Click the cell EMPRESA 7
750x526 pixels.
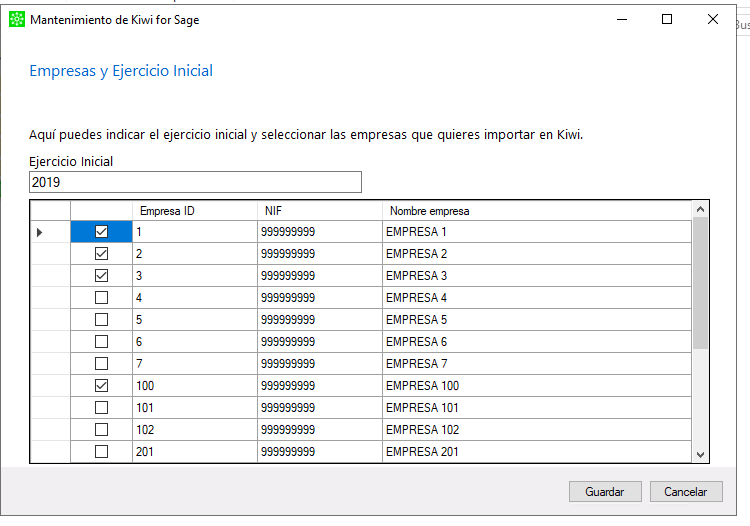[x=537, y=364]
